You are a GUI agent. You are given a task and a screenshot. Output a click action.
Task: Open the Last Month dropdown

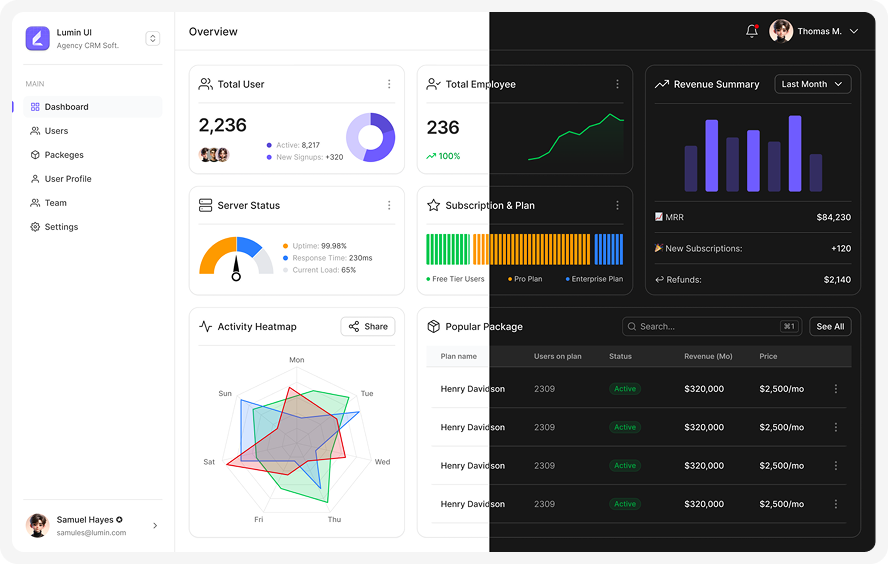click(x=812, y=85)
